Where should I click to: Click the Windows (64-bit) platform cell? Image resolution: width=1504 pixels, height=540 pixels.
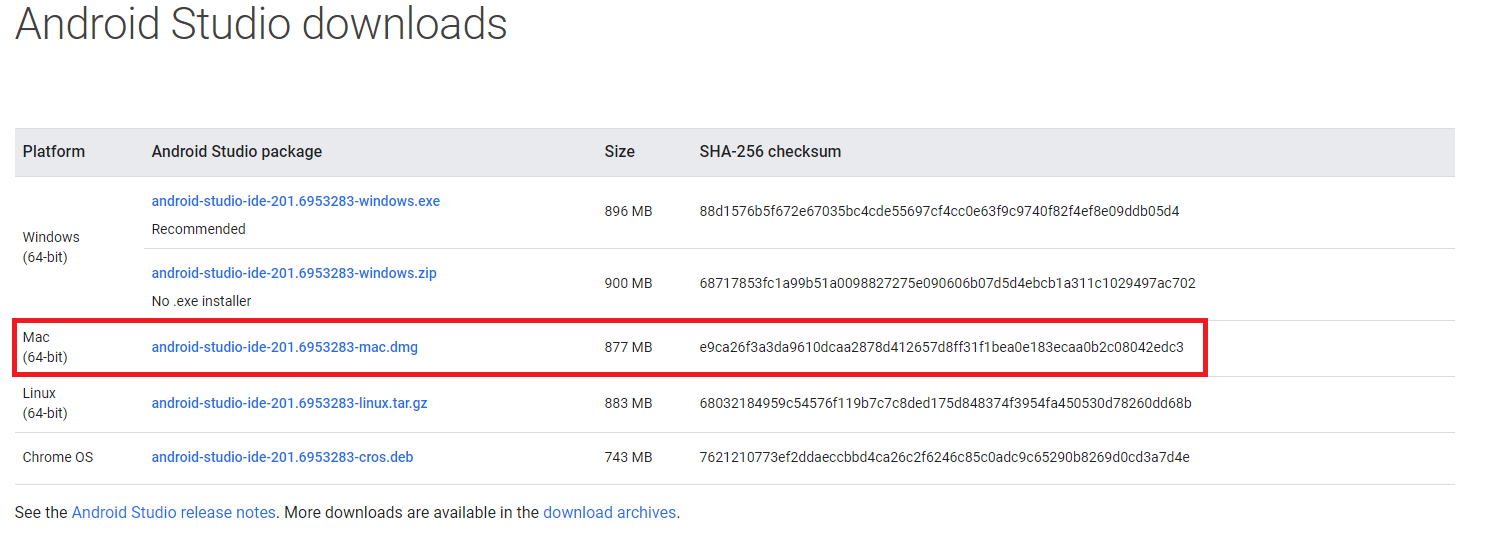click(x=51, y=247)
